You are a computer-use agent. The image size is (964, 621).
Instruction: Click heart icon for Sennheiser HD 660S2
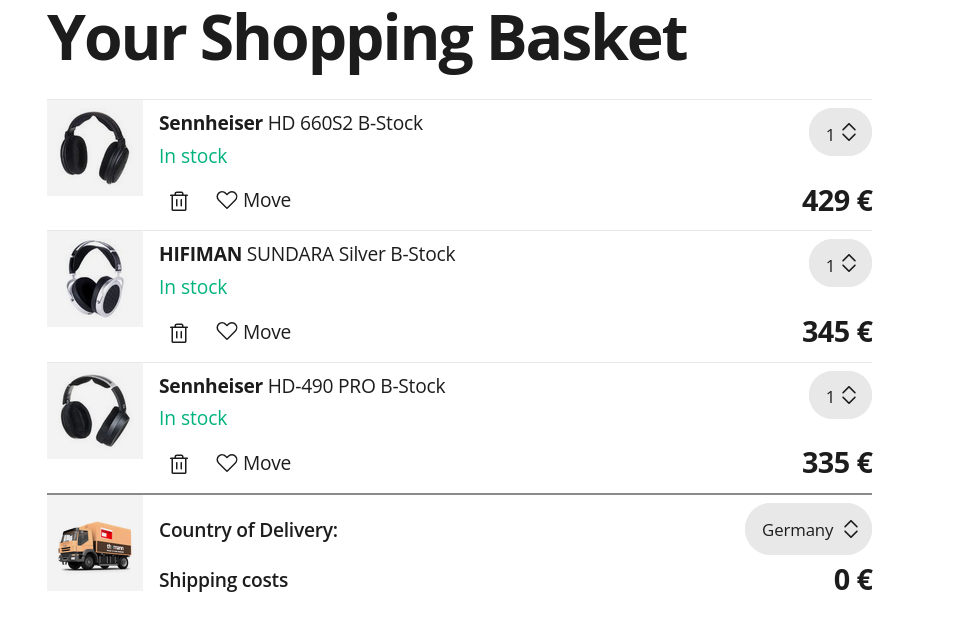point(227,200)
